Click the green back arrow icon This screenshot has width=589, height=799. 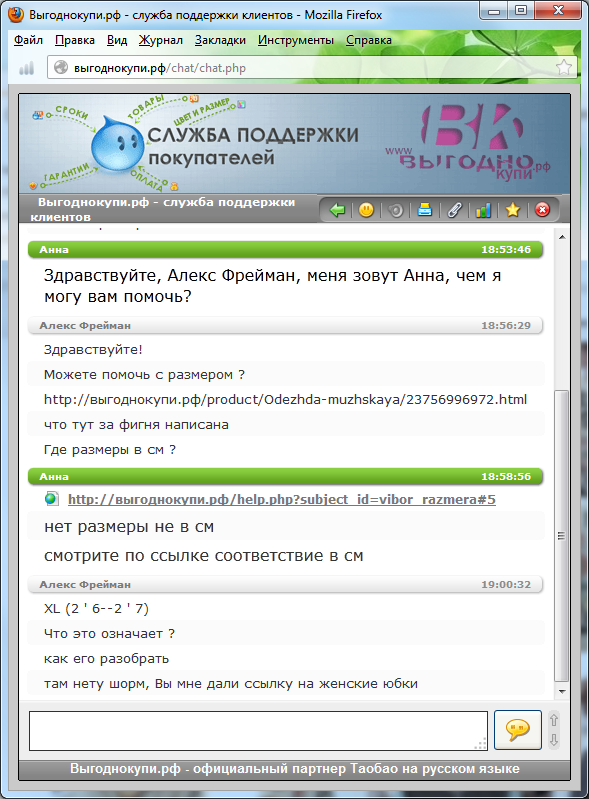[x=337, y=210]
